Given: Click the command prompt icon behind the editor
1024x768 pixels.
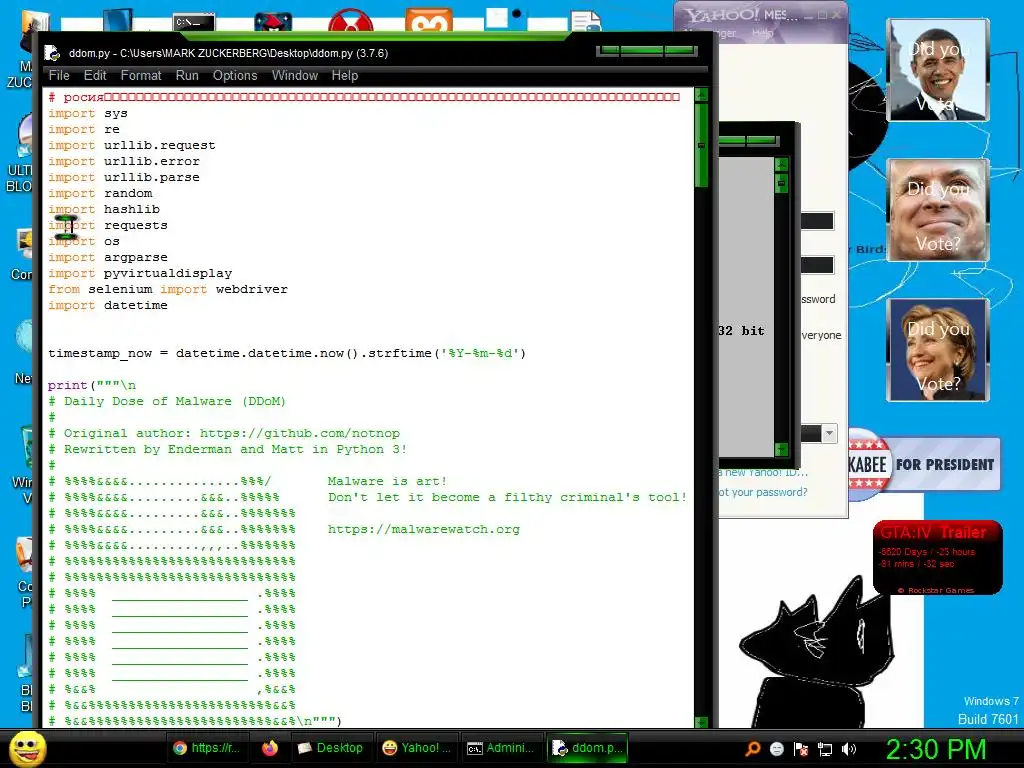Looking at the screenshot, I should tap(194, 22).
